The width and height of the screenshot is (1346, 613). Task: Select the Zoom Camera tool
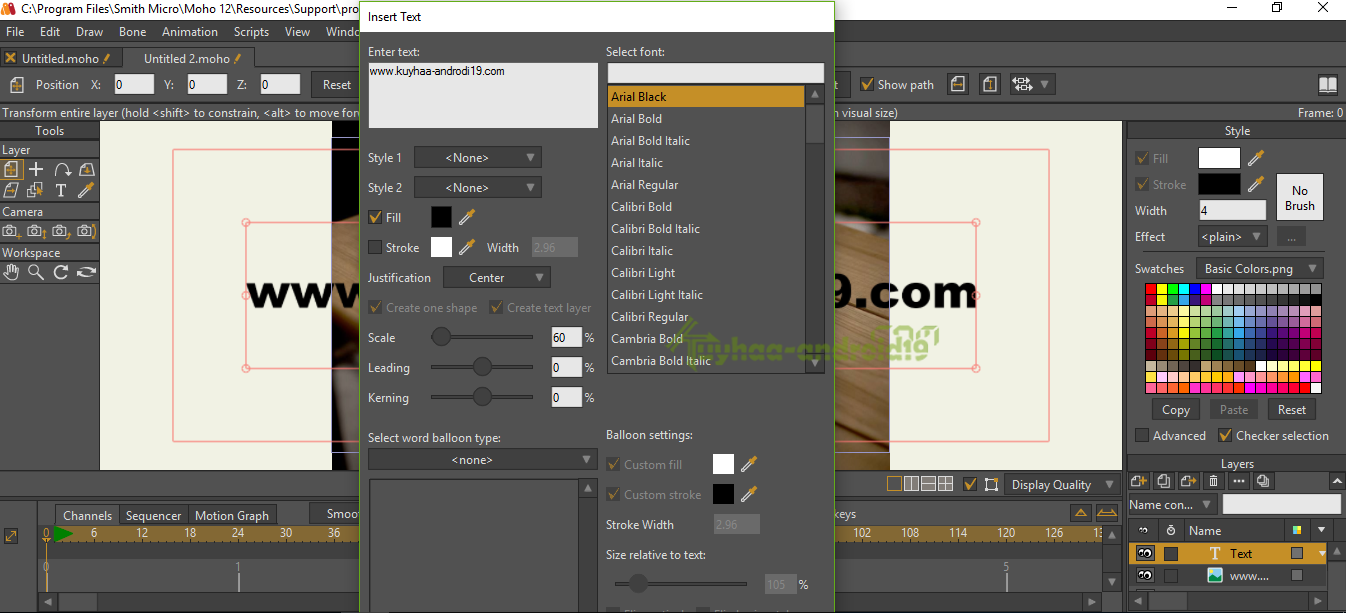click(36, 231)
